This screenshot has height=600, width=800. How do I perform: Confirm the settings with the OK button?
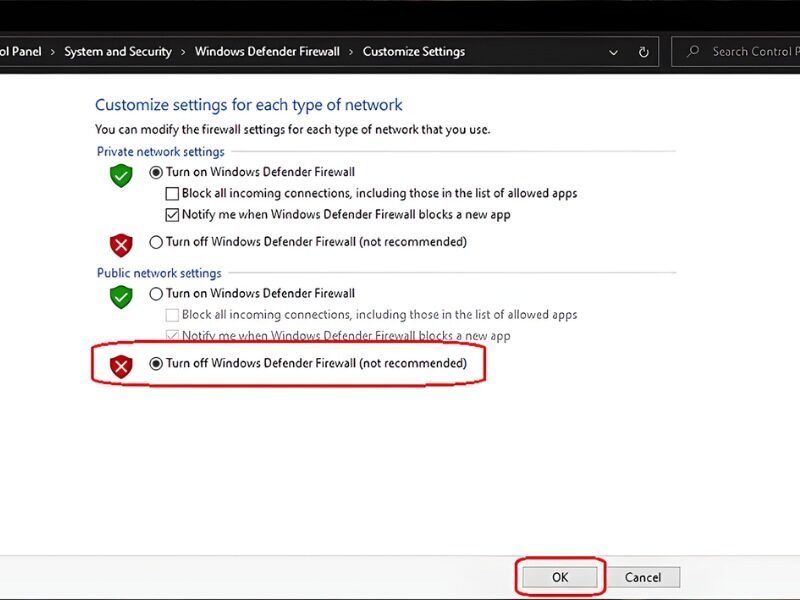(x=560, y=577)
